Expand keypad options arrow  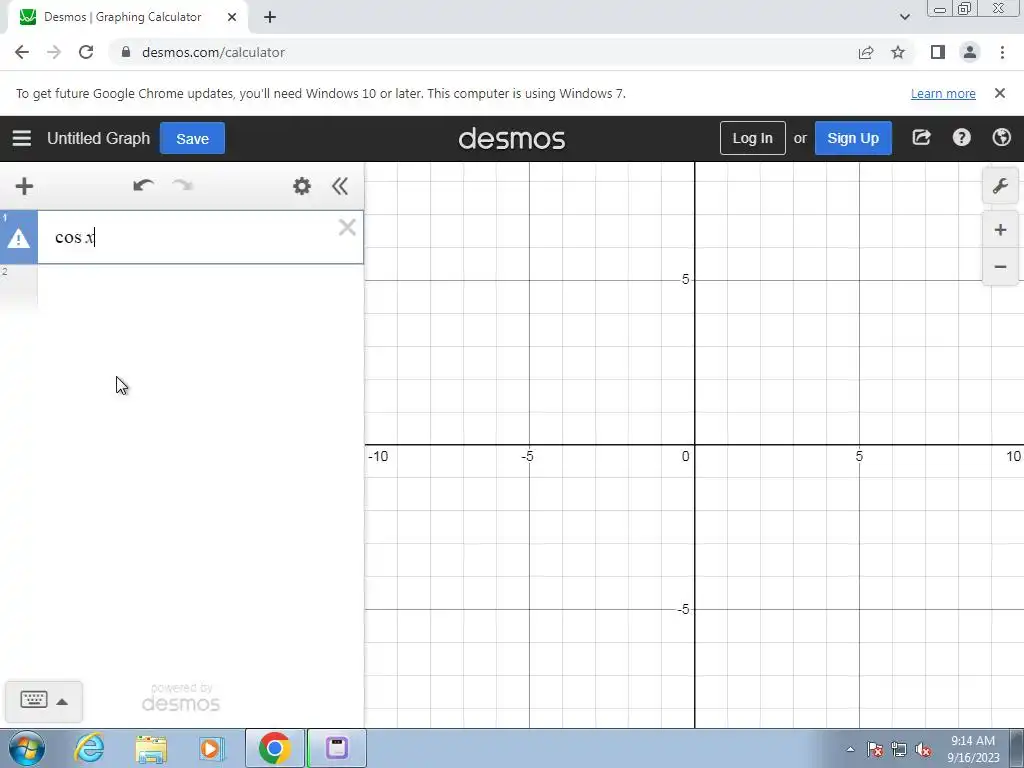click(62, 701)
